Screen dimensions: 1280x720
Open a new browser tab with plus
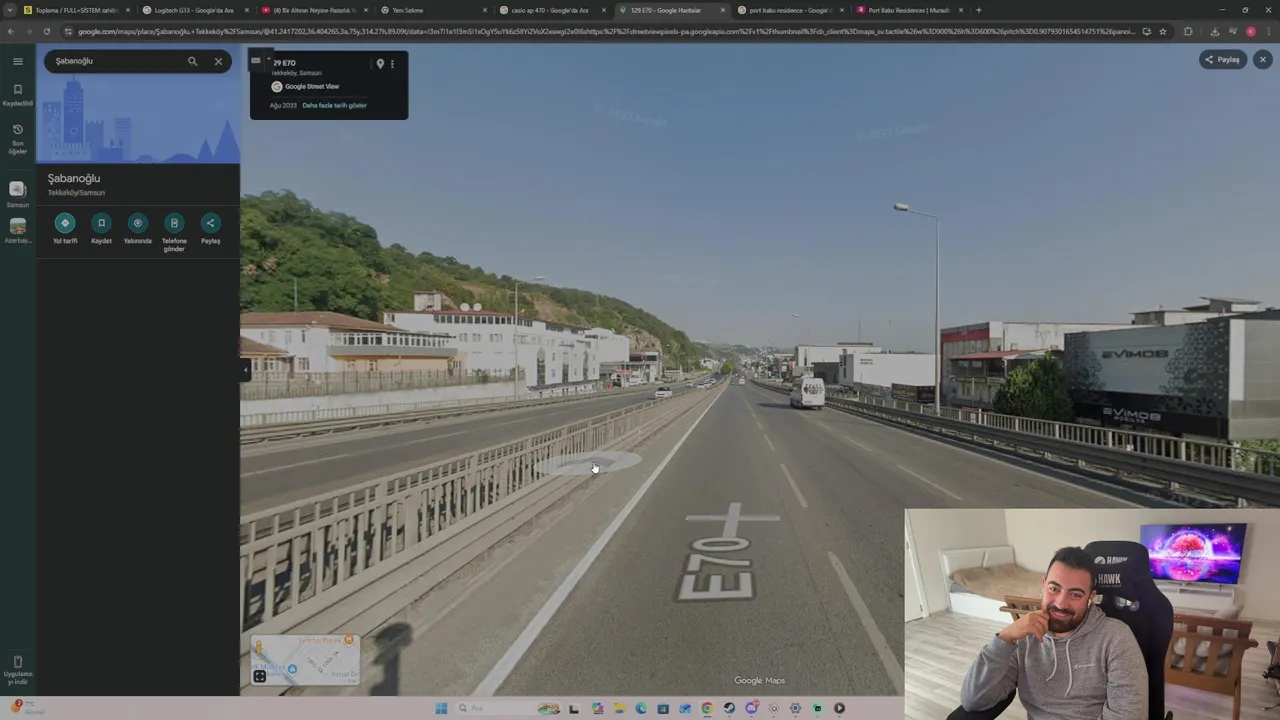[978, 10]
